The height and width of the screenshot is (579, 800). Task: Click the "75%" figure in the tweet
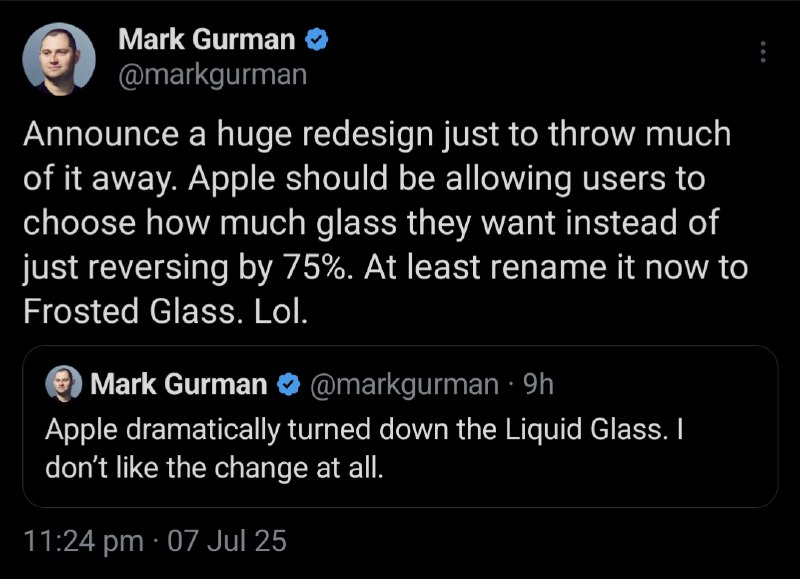point(315,267)
